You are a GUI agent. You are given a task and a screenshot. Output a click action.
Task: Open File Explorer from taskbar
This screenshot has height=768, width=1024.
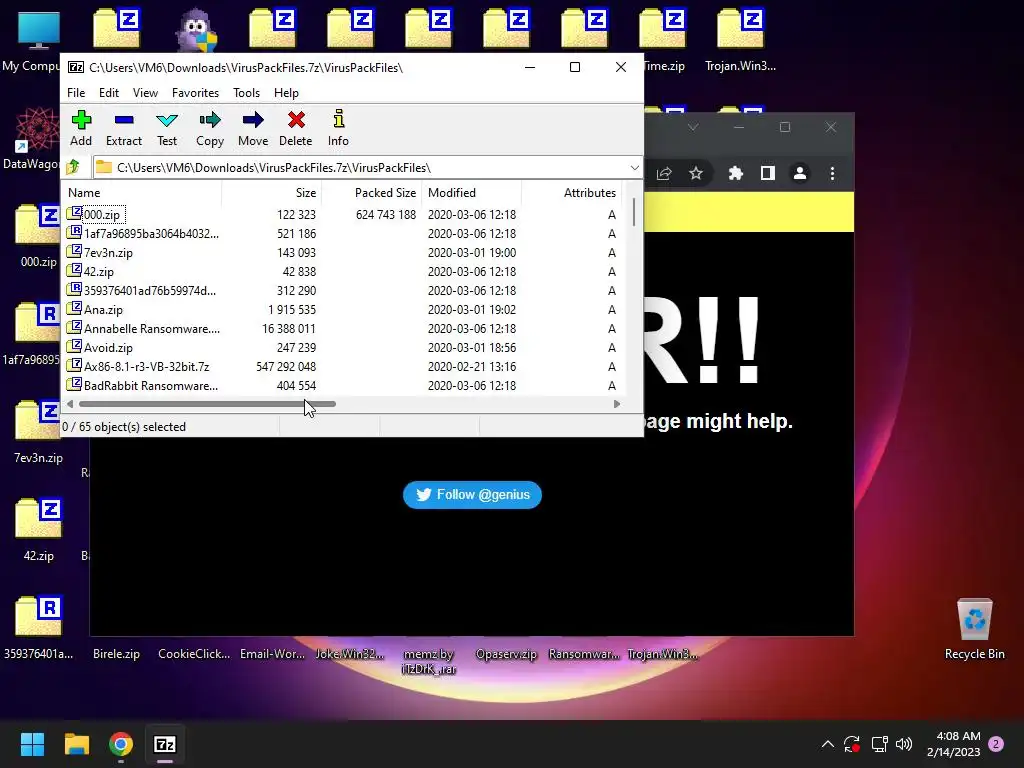(x=76, y=744)
